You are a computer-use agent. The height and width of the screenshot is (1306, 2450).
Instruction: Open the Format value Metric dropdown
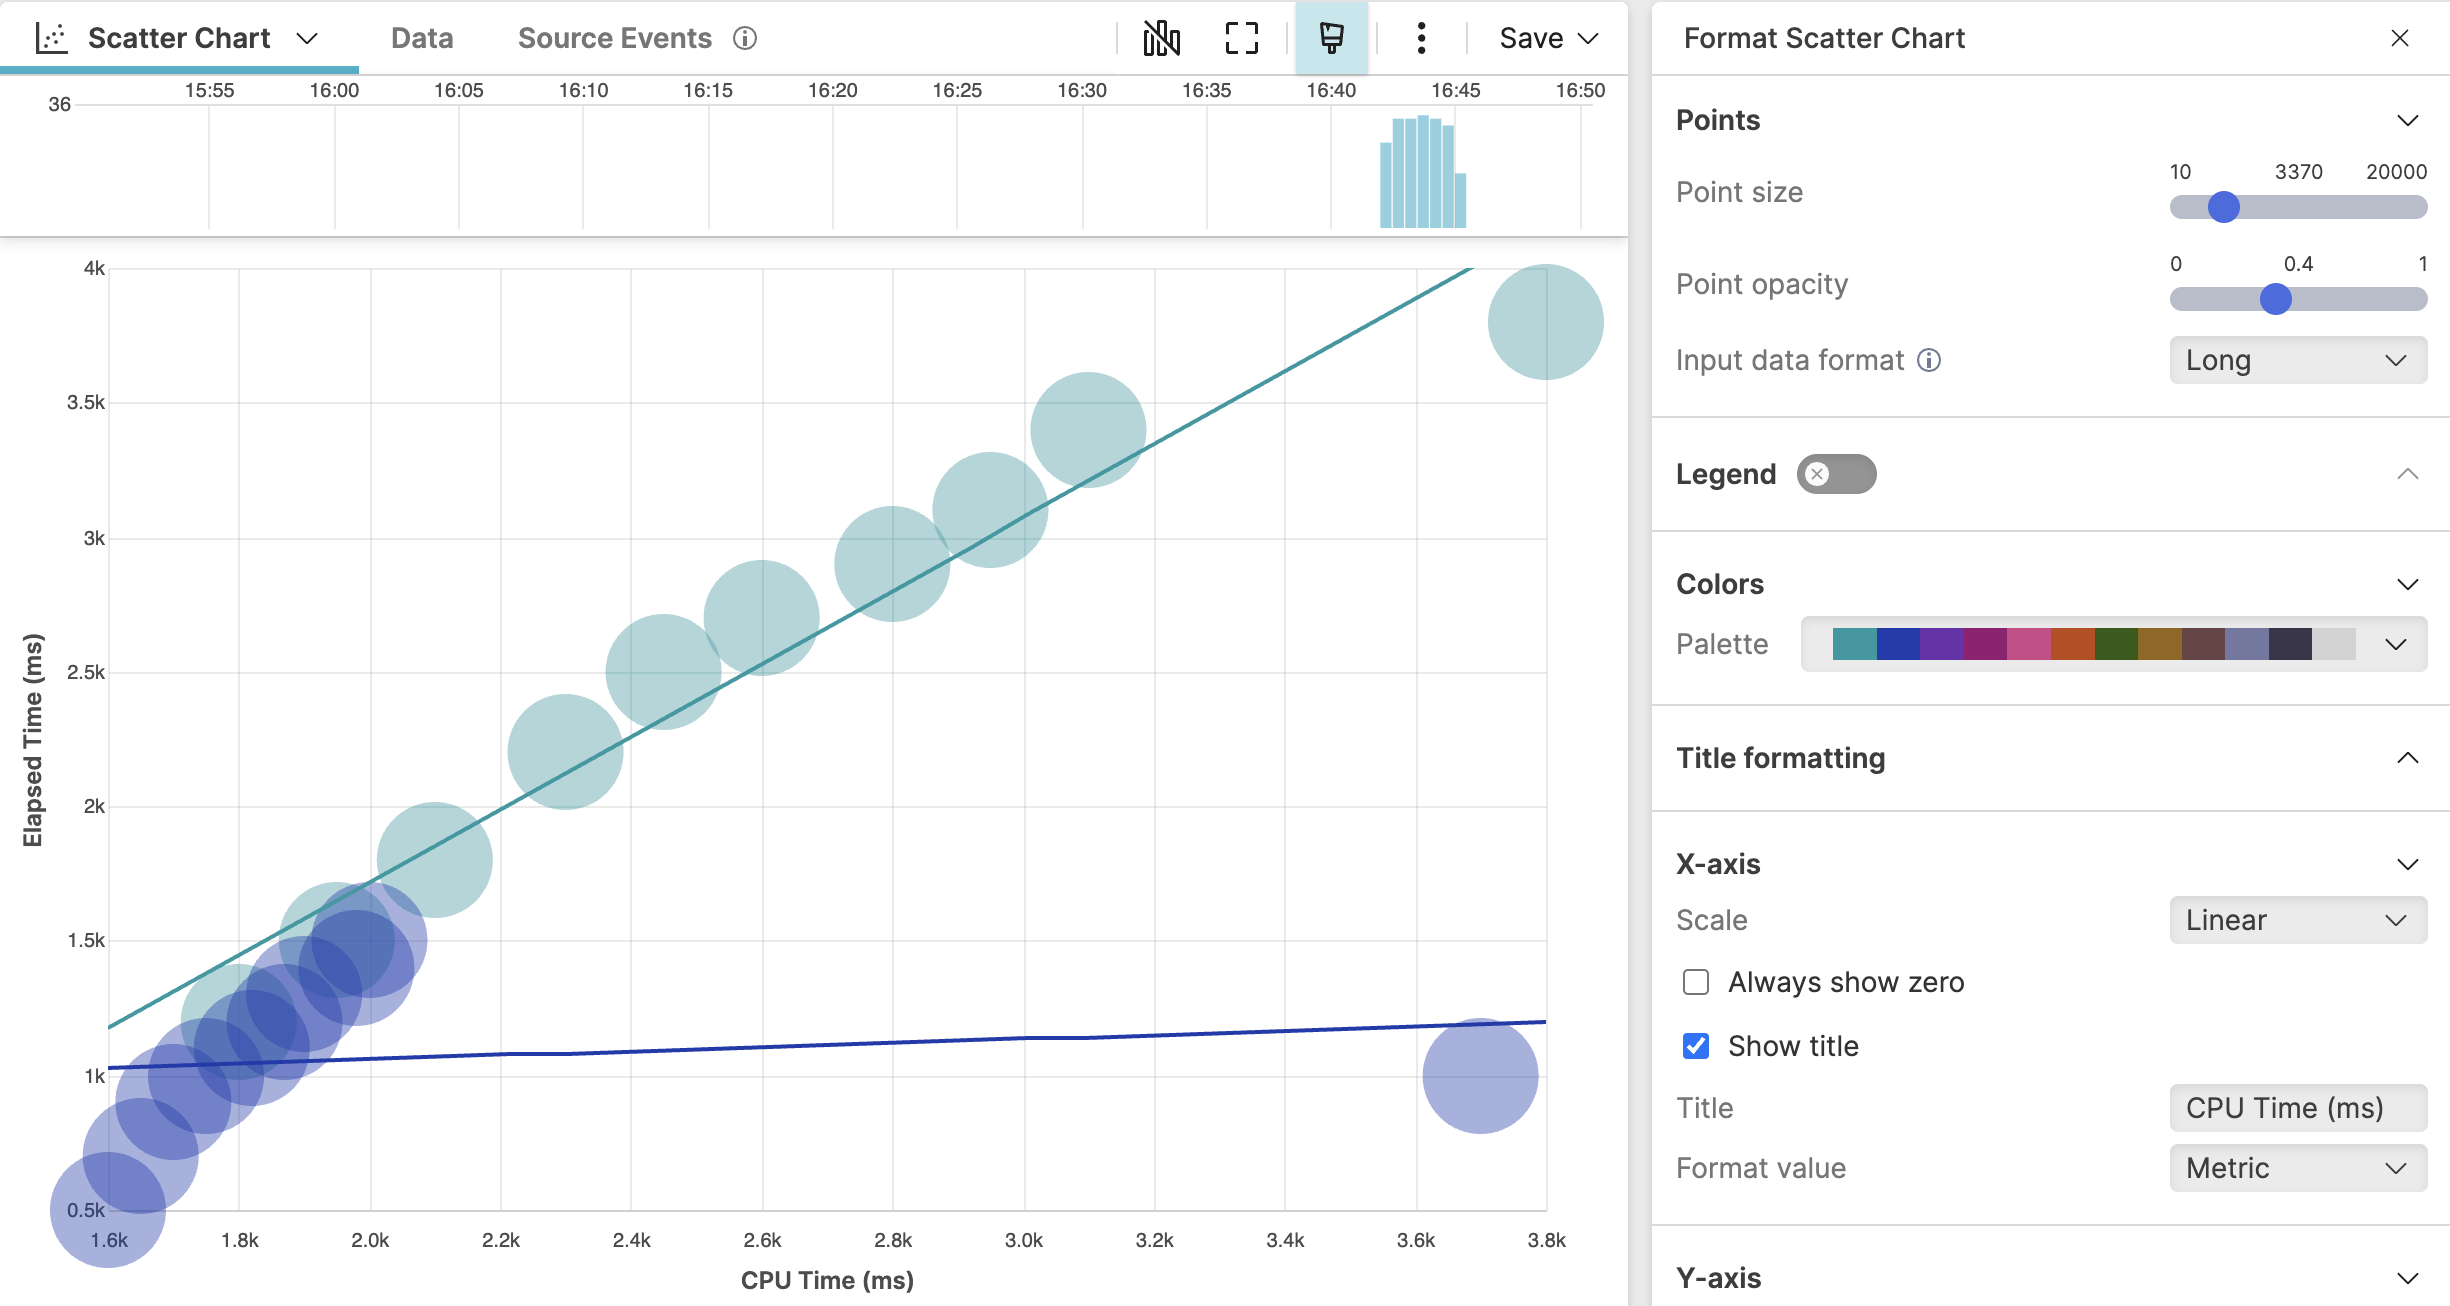tap(2297, 1168)
